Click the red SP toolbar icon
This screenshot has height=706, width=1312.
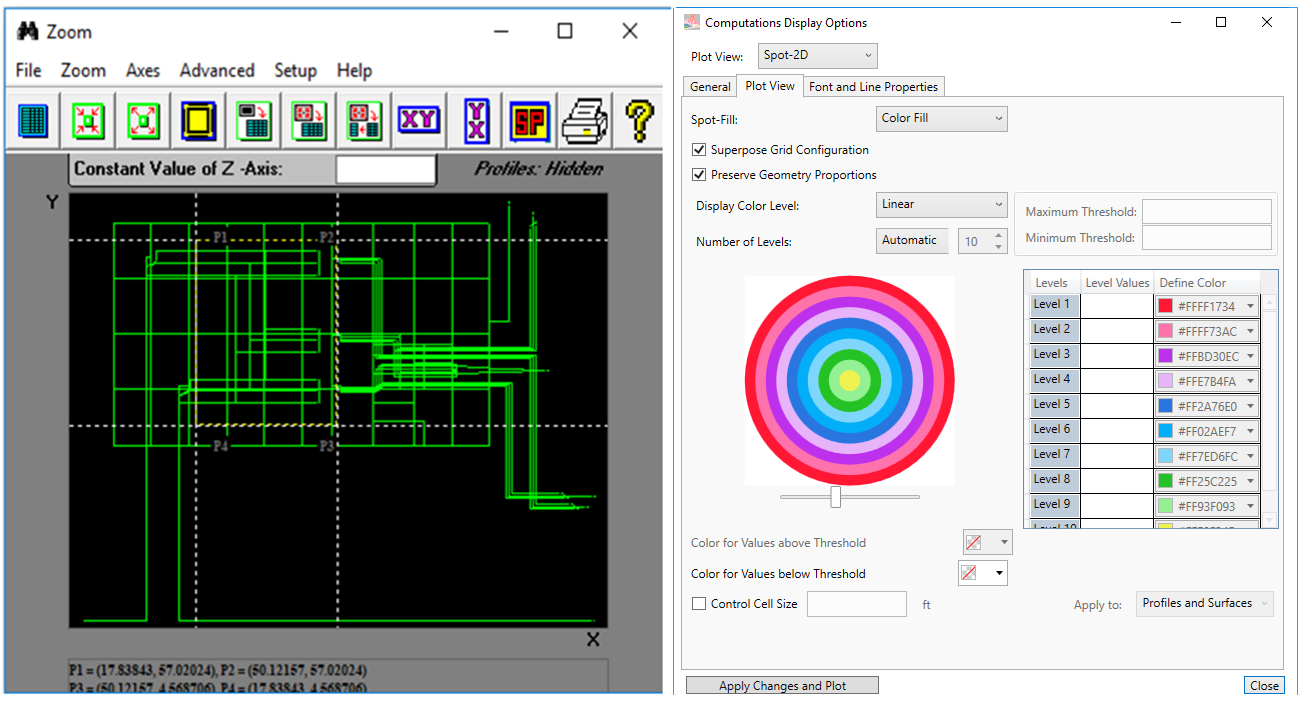529,121
